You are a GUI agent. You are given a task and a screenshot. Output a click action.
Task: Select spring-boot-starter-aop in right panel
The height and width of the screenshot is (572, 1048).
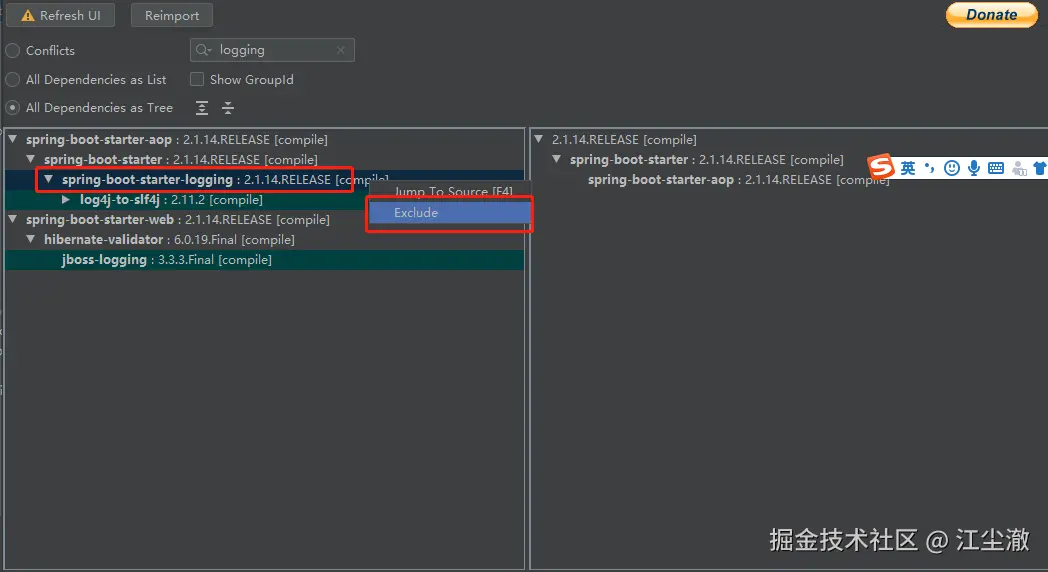pos(738,180)
